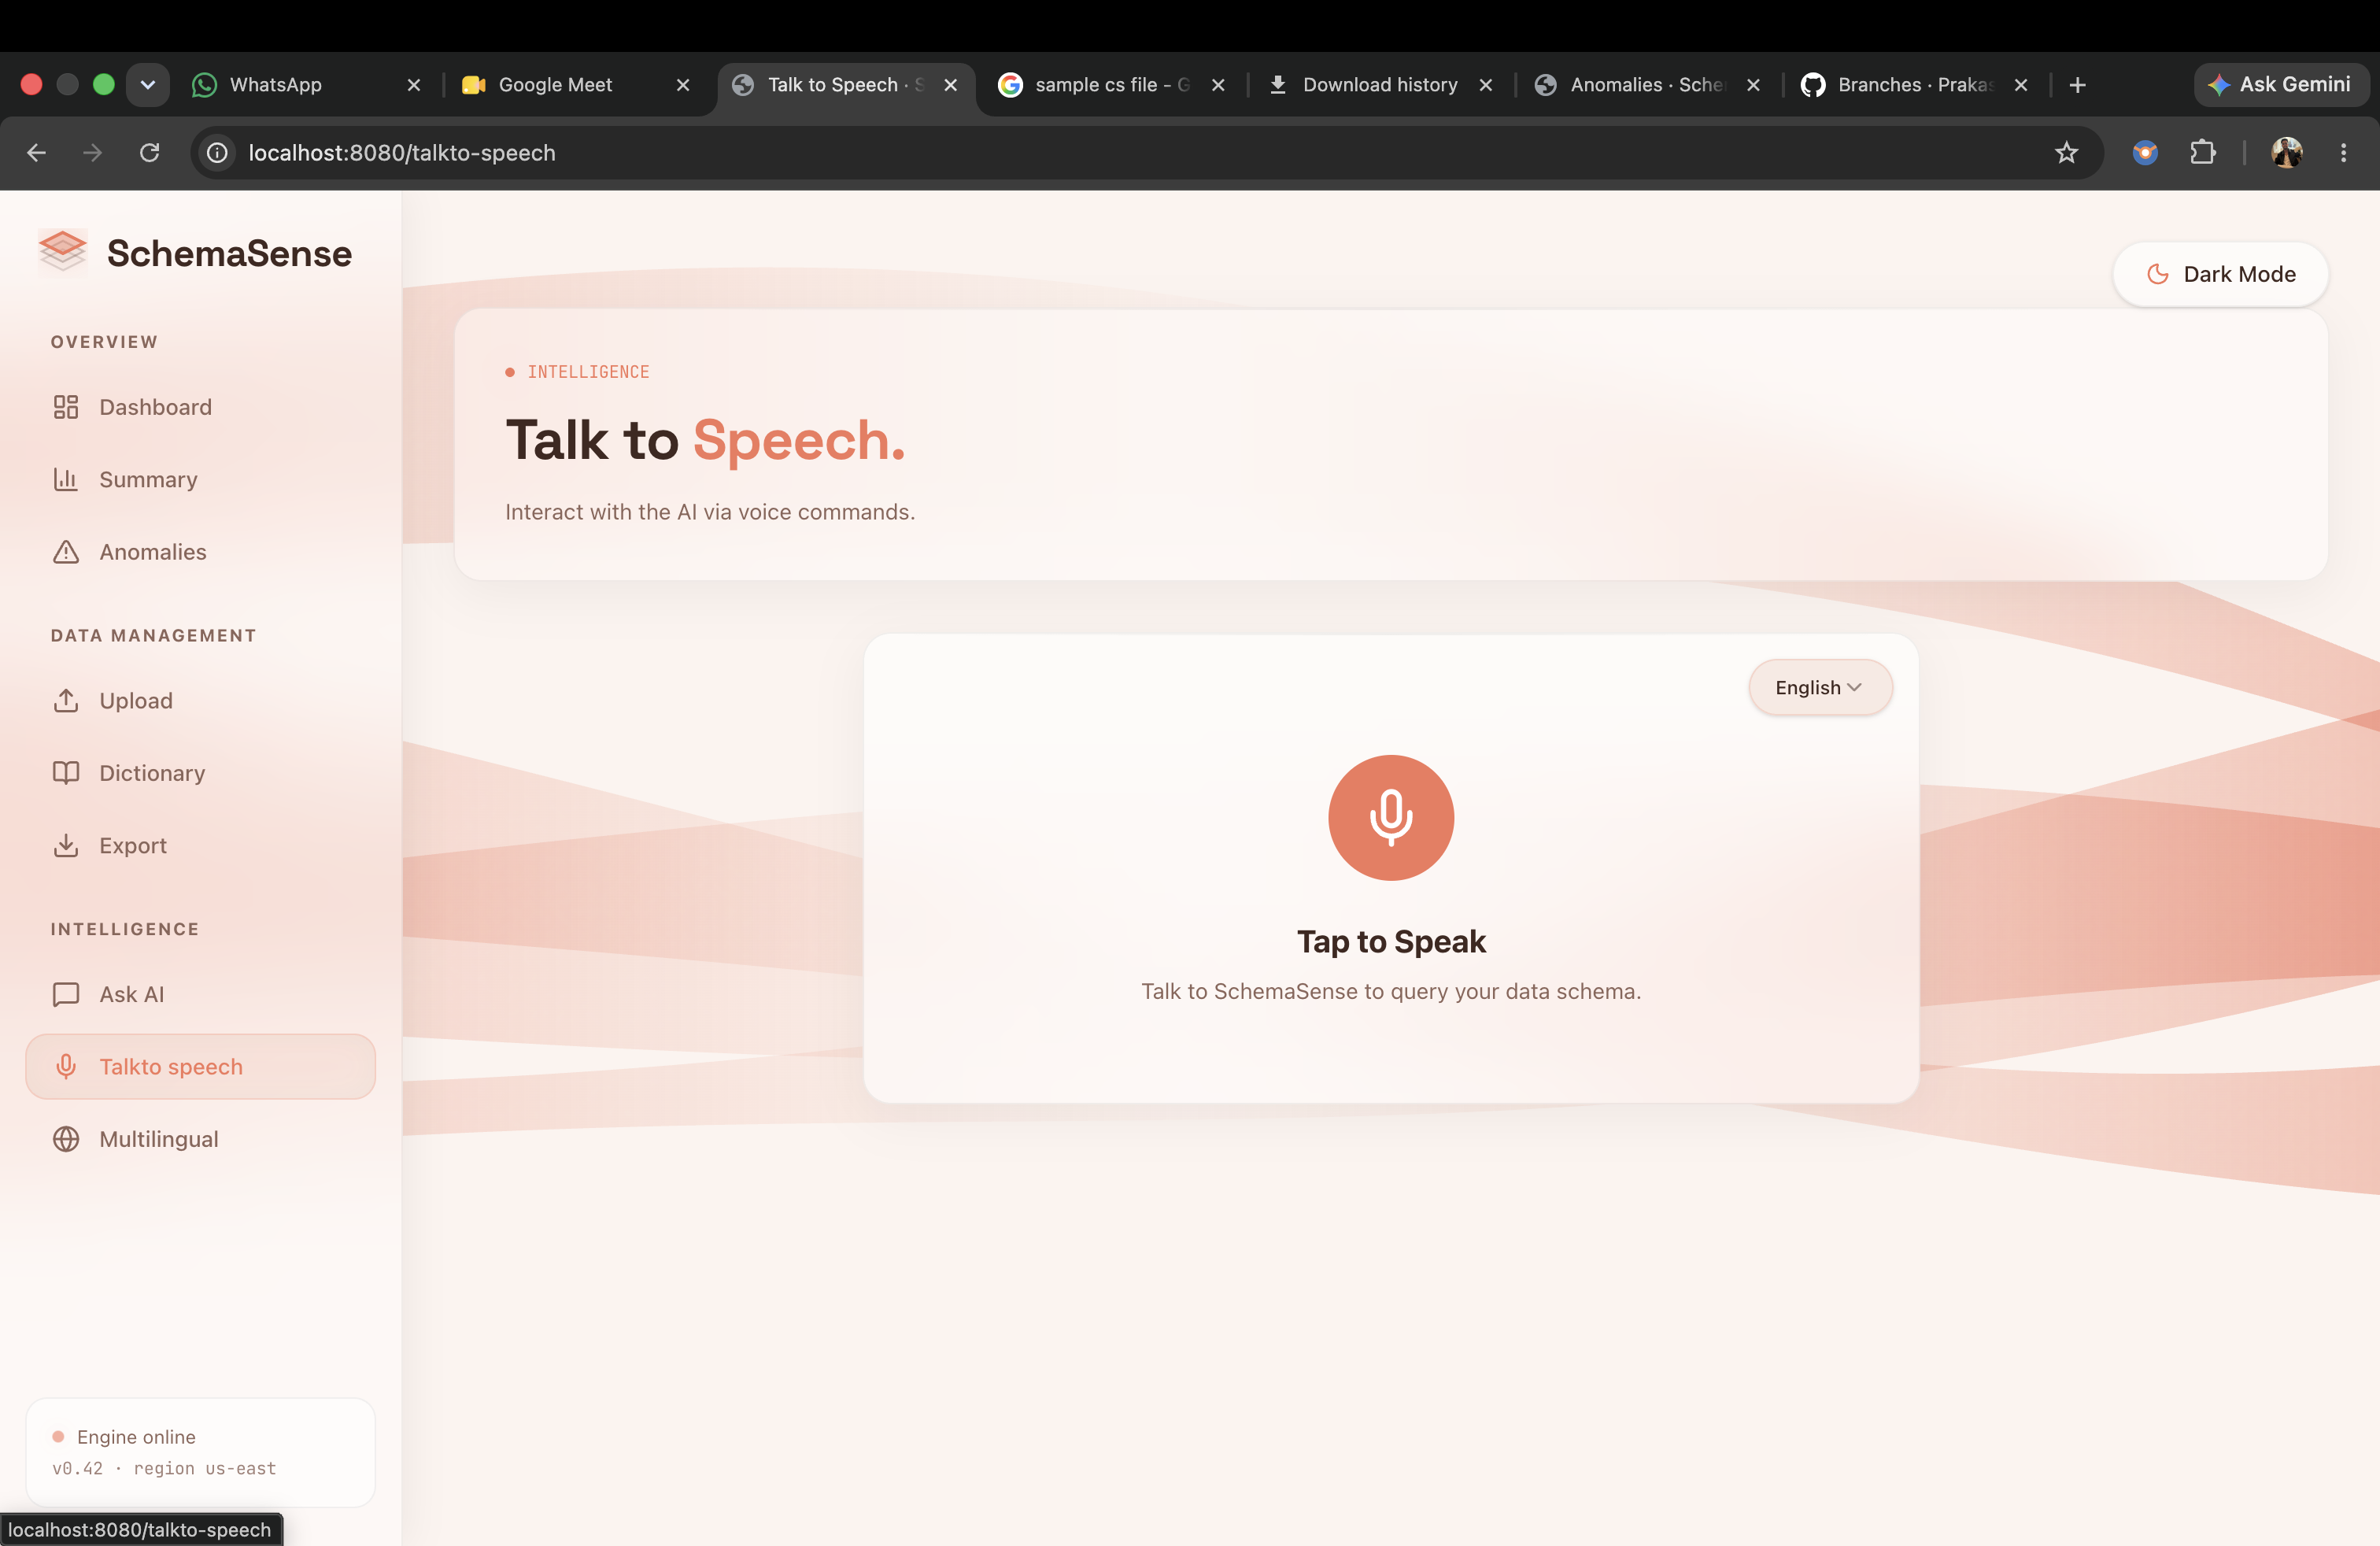
Task: Open the English language dropdown
Action: [1820, 687]
